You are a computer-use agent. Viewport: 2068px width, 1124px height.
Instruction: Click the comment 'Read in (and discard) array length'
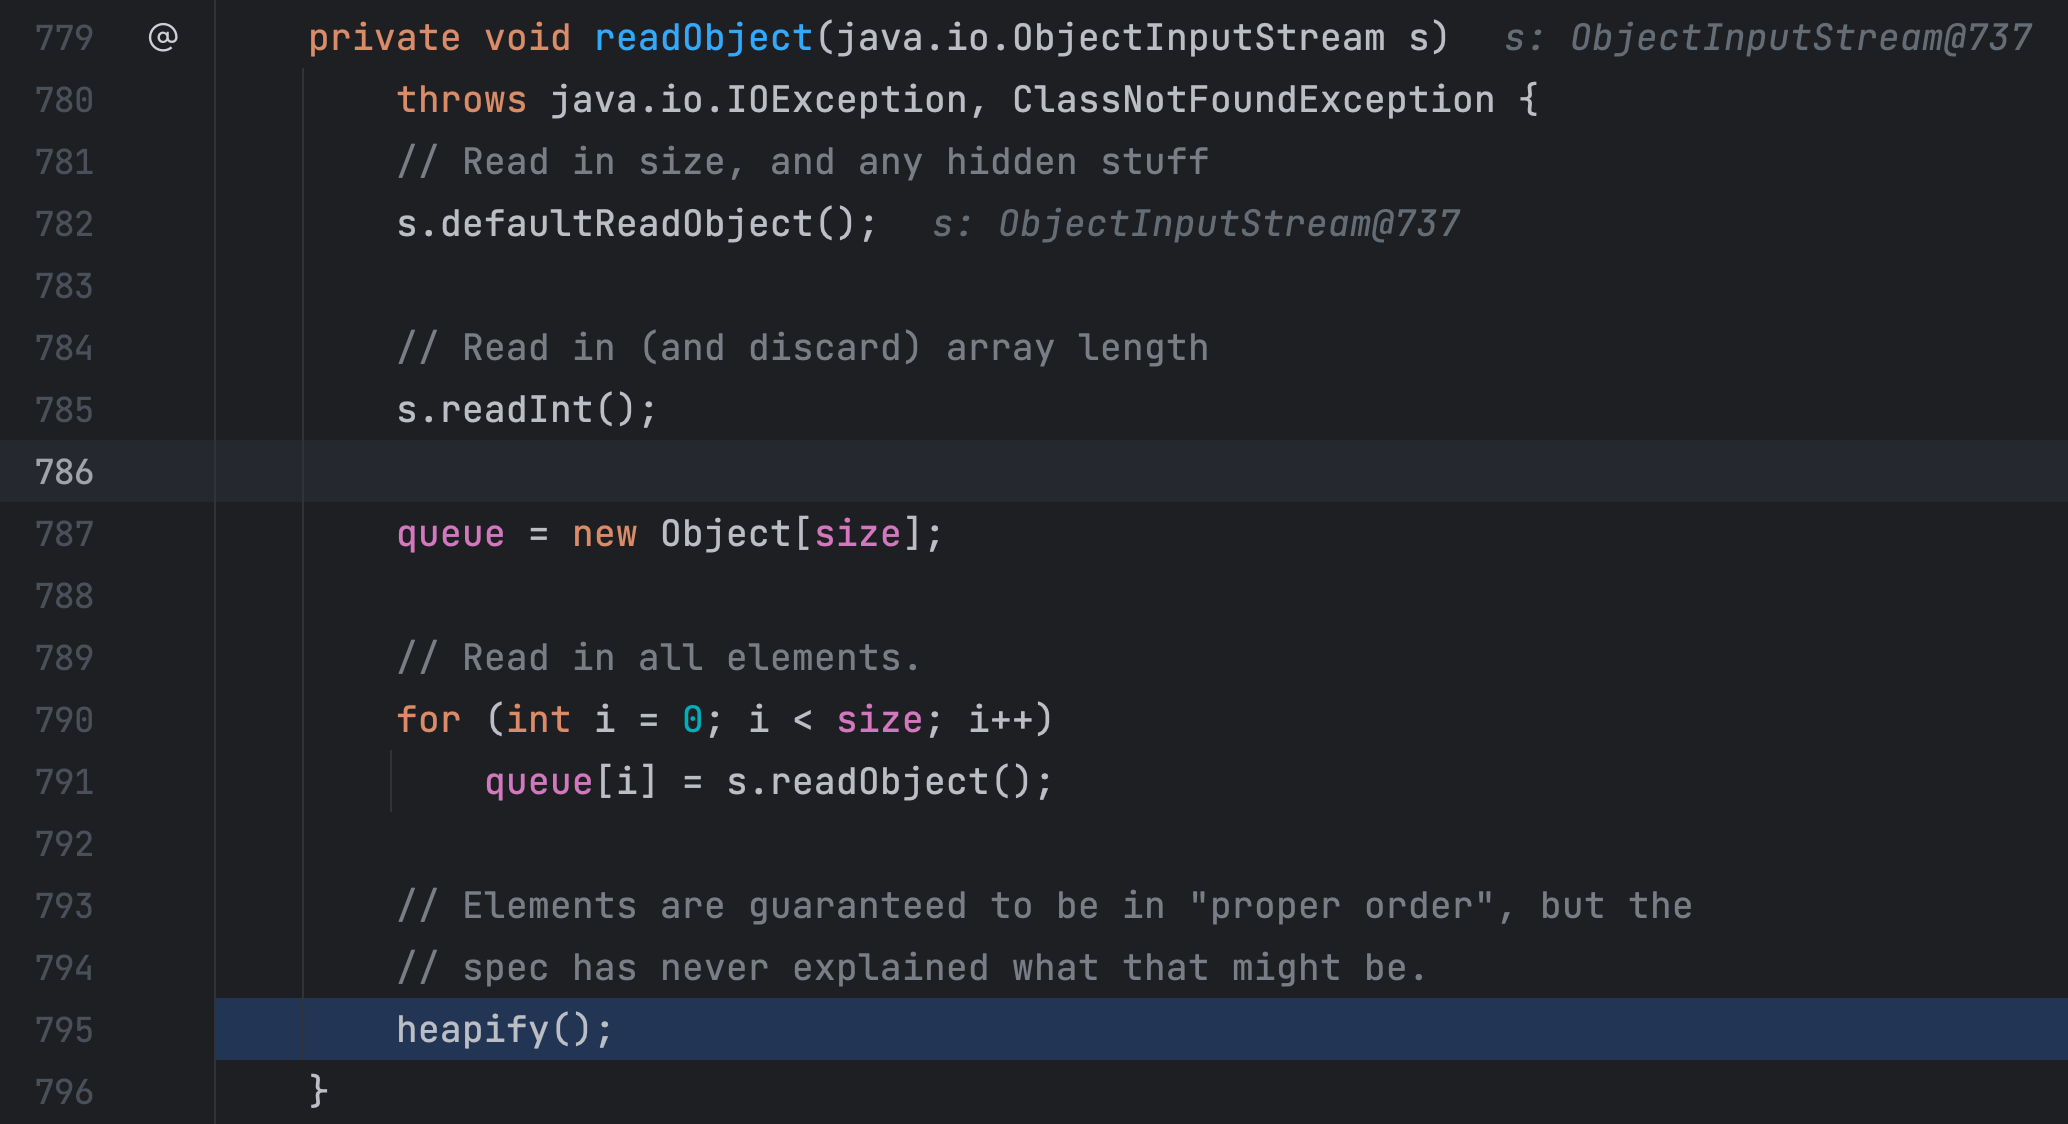click(x=803, y=348)
